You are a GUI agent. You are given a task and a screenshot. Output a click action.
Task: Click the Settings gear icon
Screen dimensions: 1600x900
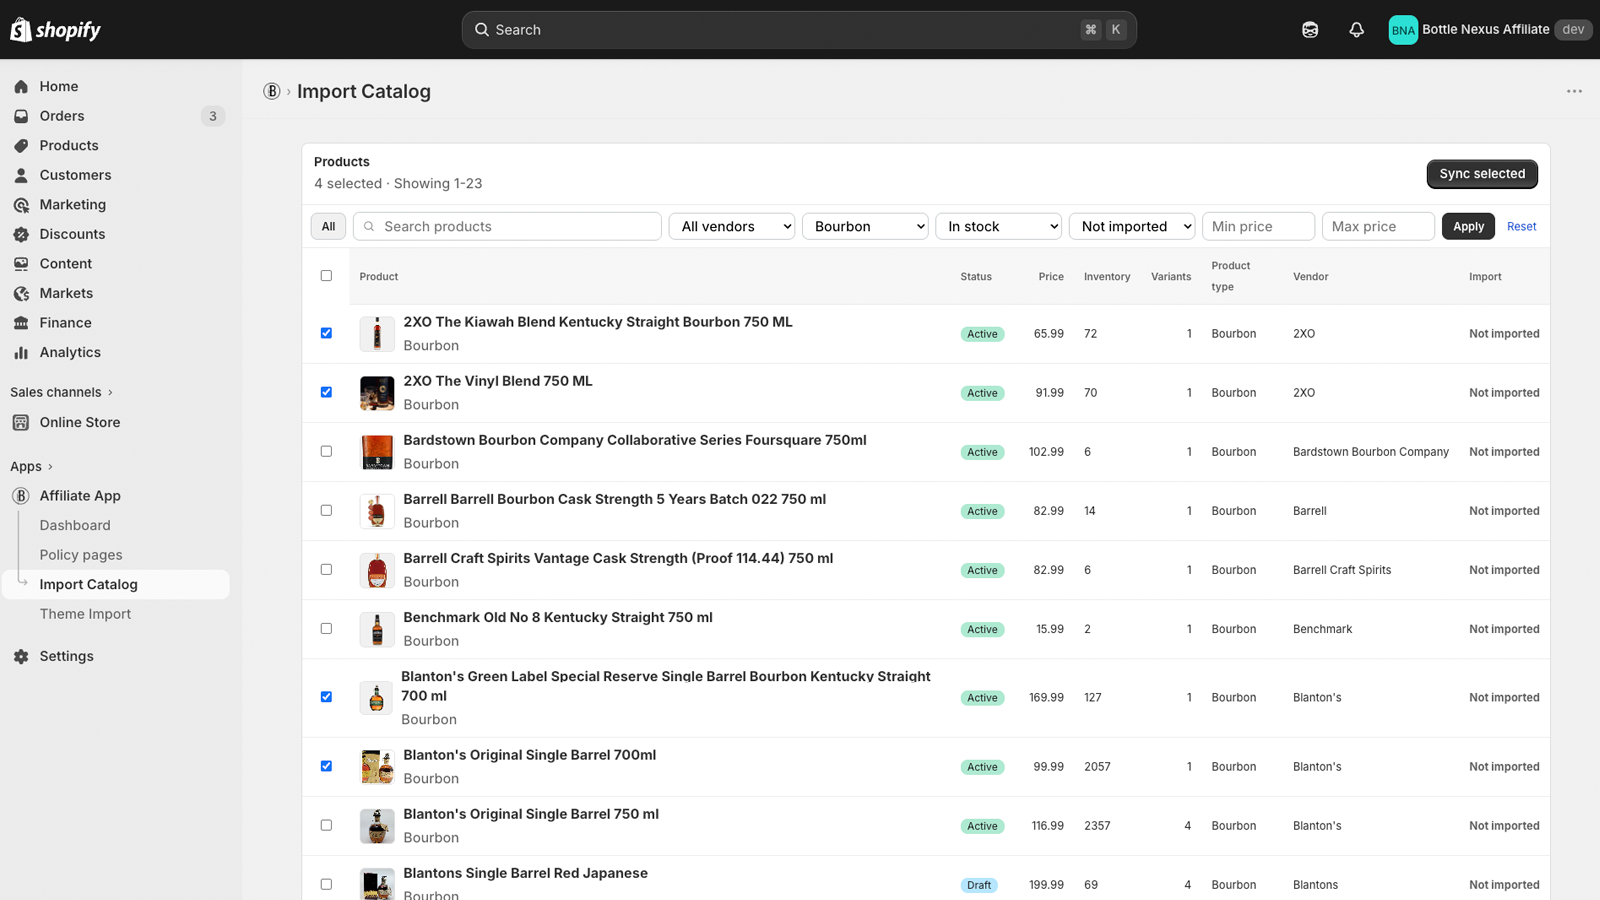[21, 657]
